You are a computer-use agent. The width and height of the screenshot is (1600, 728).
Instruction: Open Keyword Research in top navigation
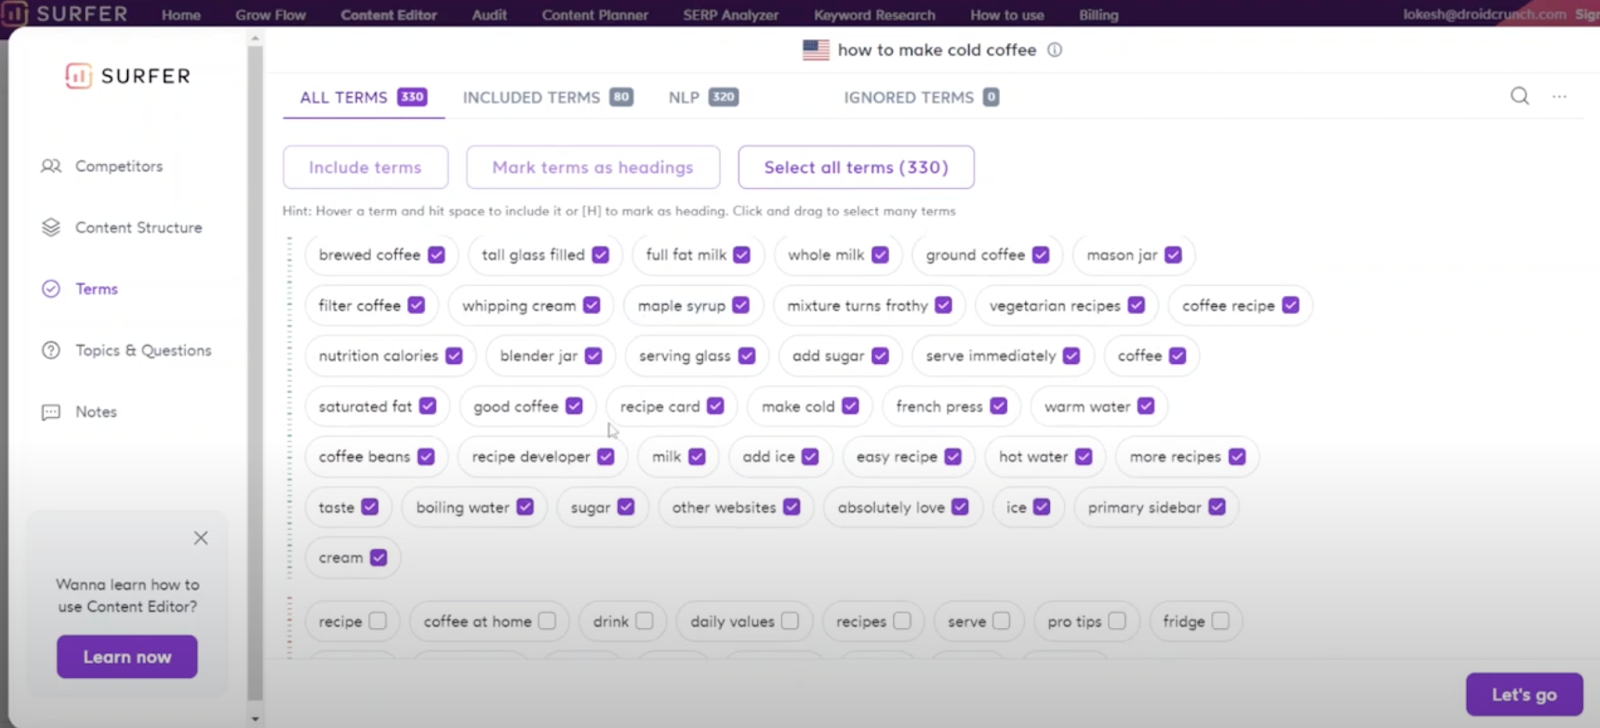(875, 15)
